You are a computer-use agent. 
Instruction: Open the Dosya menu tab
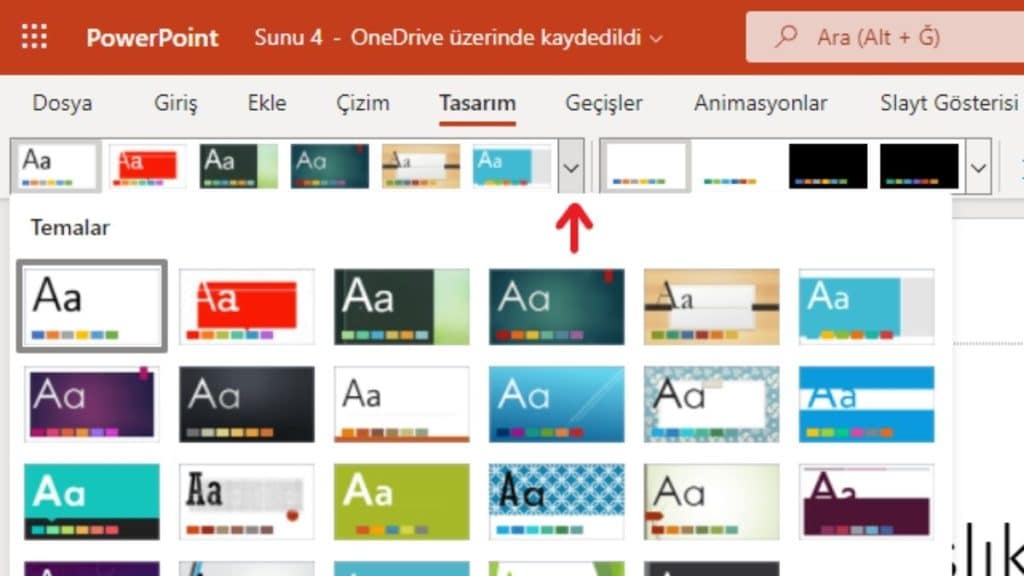coord(62,103)
